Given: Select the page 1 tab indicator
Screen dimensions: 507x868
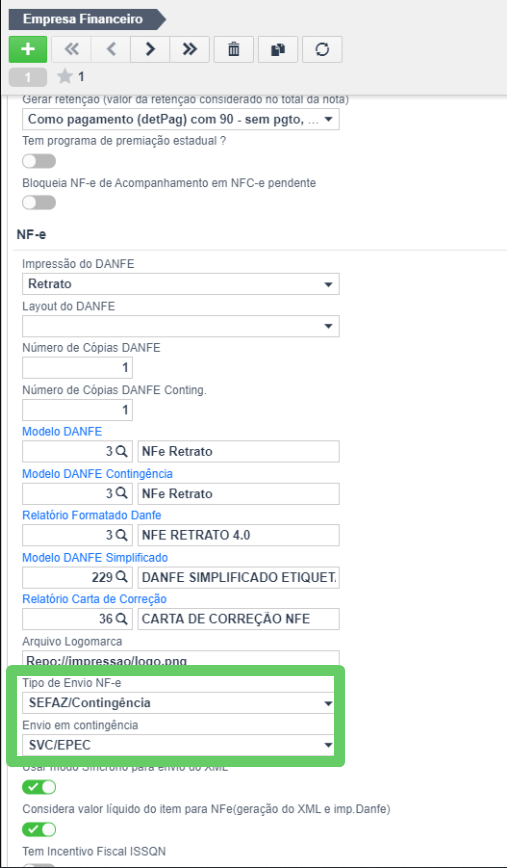Looking at the screenshot, I should click(28, 78).
